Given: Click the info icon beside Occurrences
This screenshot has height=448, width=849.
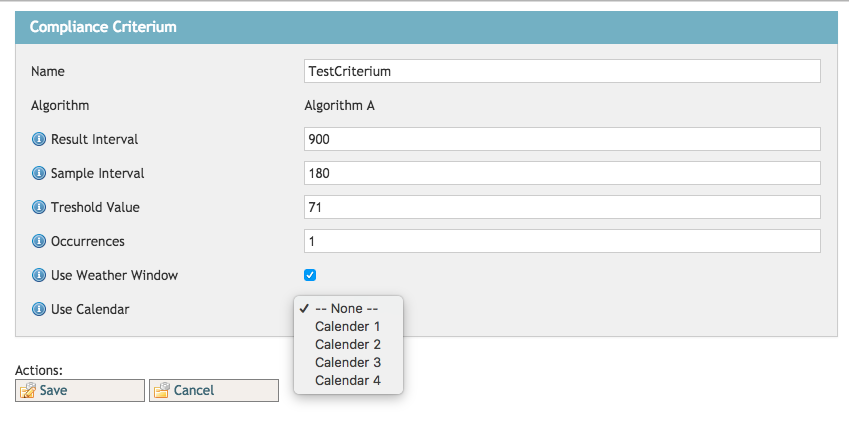Looking at the screenshot, I should point(39,241).
